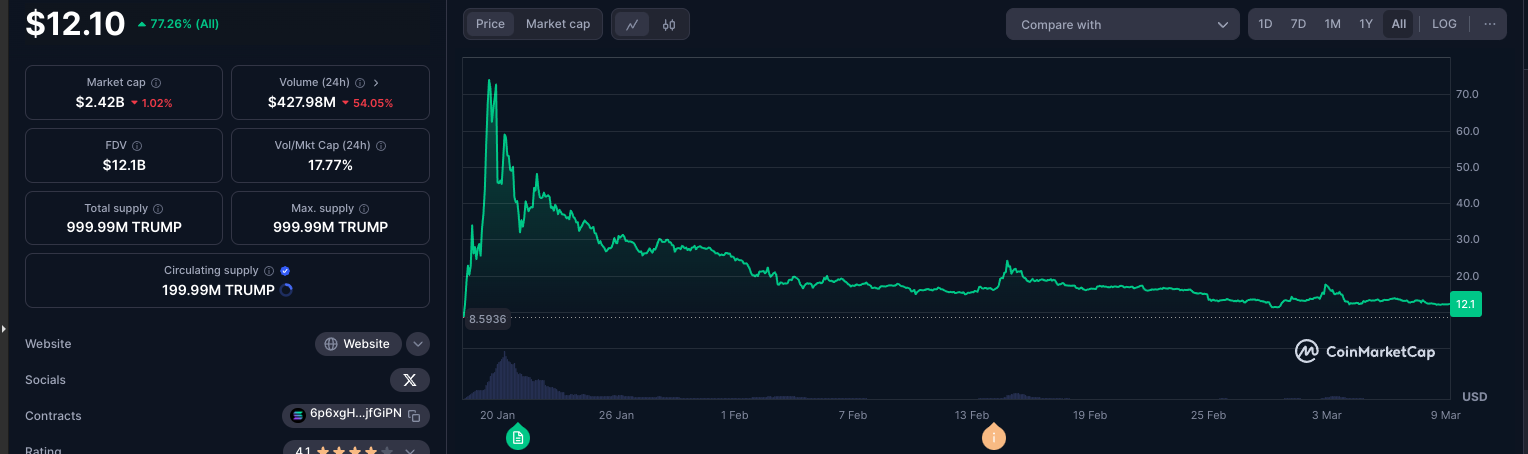This screenshot has height=454, width=1528.
Task: Select the candlestick chart type icon
Action: point(669,25)
